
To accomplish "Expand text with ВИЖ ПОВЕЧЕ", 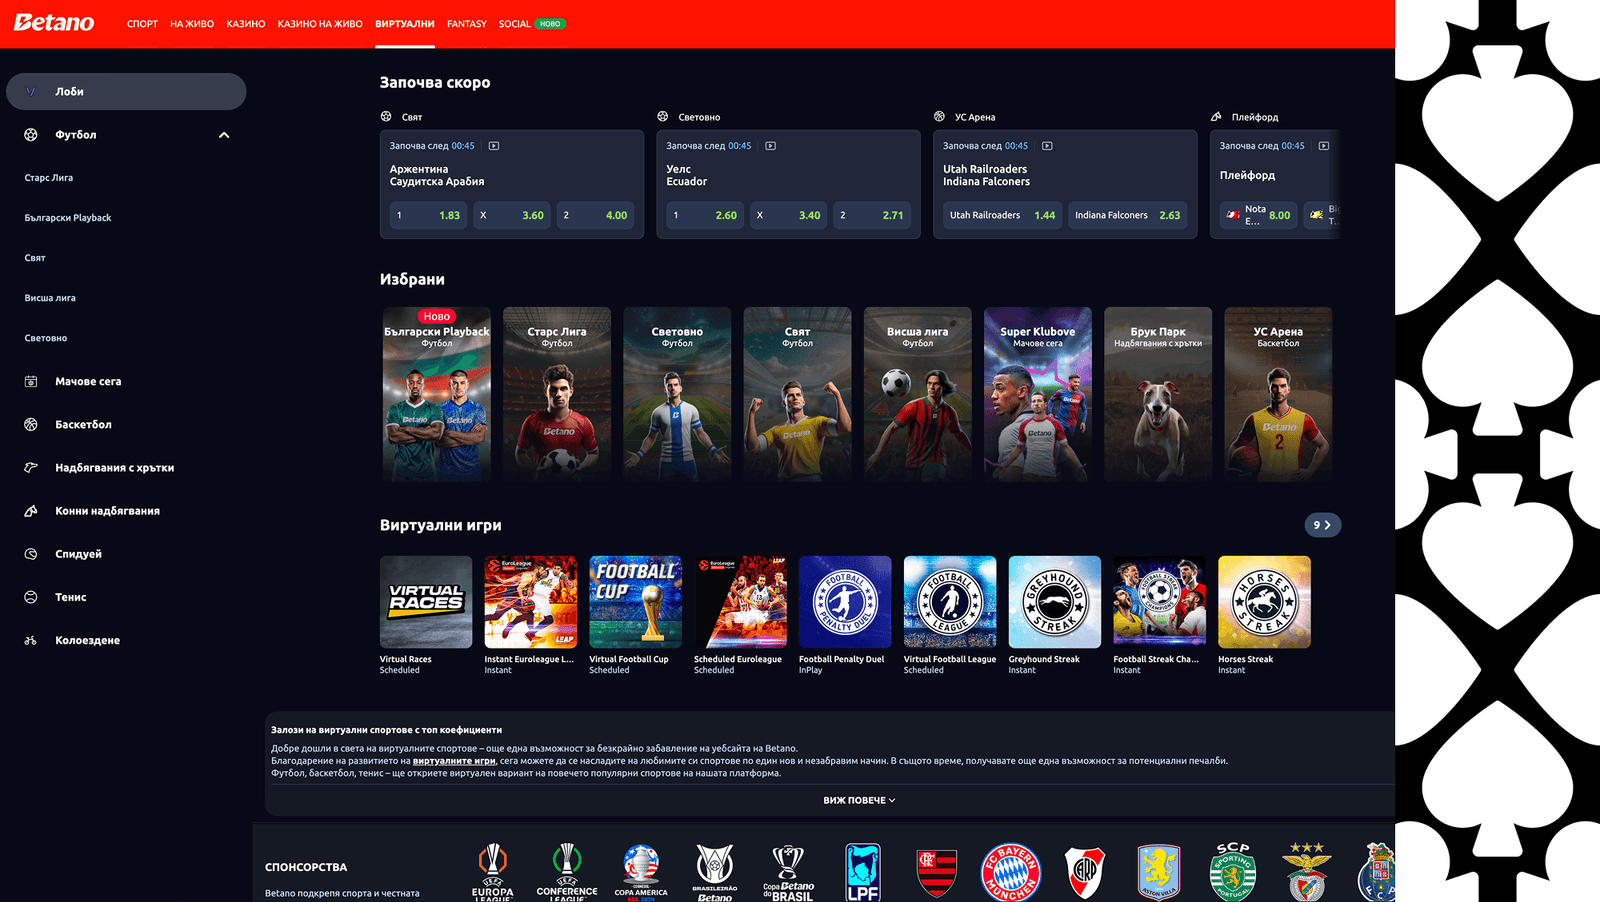I will 859,801.
